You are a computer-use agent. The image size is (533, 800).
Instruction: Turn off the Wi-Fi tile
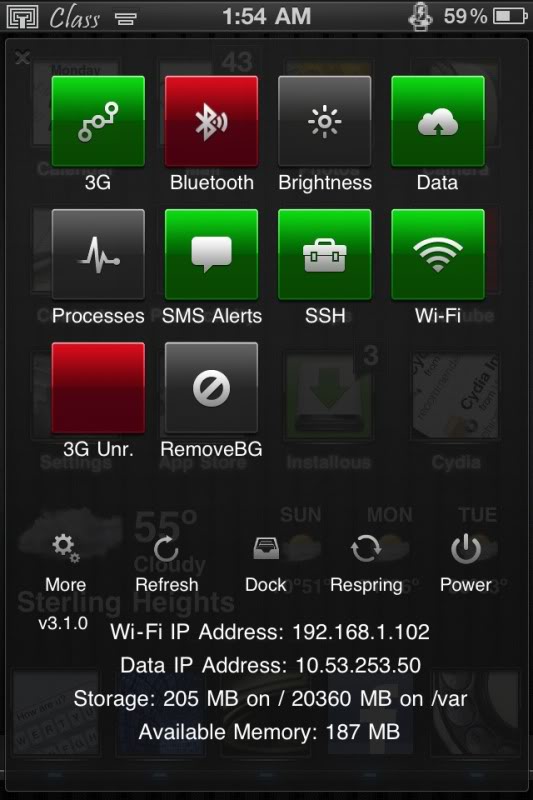tap(438, 255)
